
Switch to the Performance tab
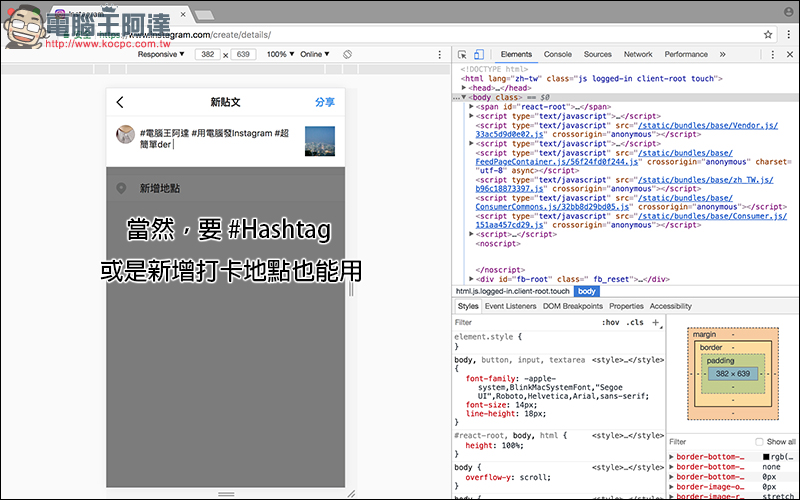pyautogui.click(x=686, y=54)
